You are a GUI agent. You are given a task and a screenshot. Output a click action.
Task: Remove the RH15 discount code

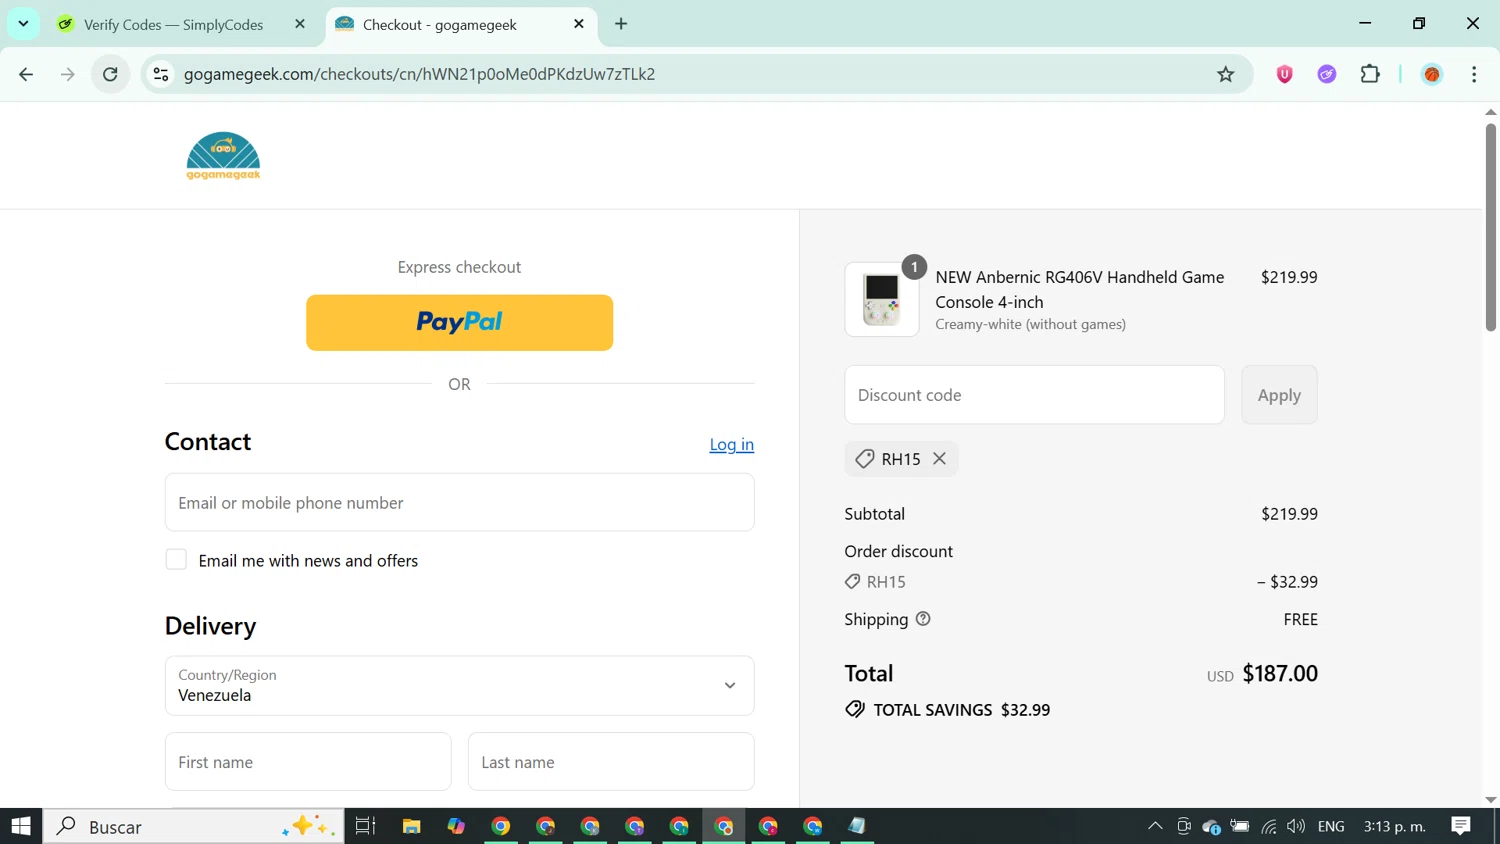coord(939,458)
